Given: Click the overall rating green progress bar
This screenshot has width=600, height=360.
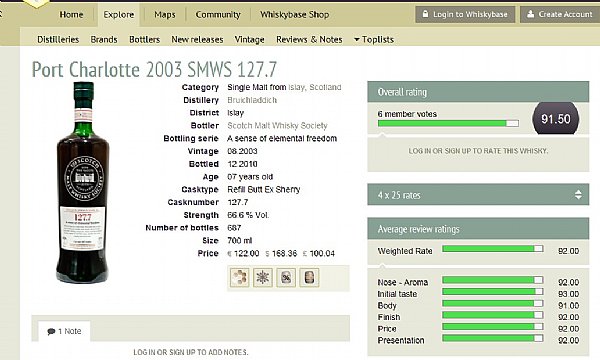Looking at the screenshot, I should (x=448, y=123).
